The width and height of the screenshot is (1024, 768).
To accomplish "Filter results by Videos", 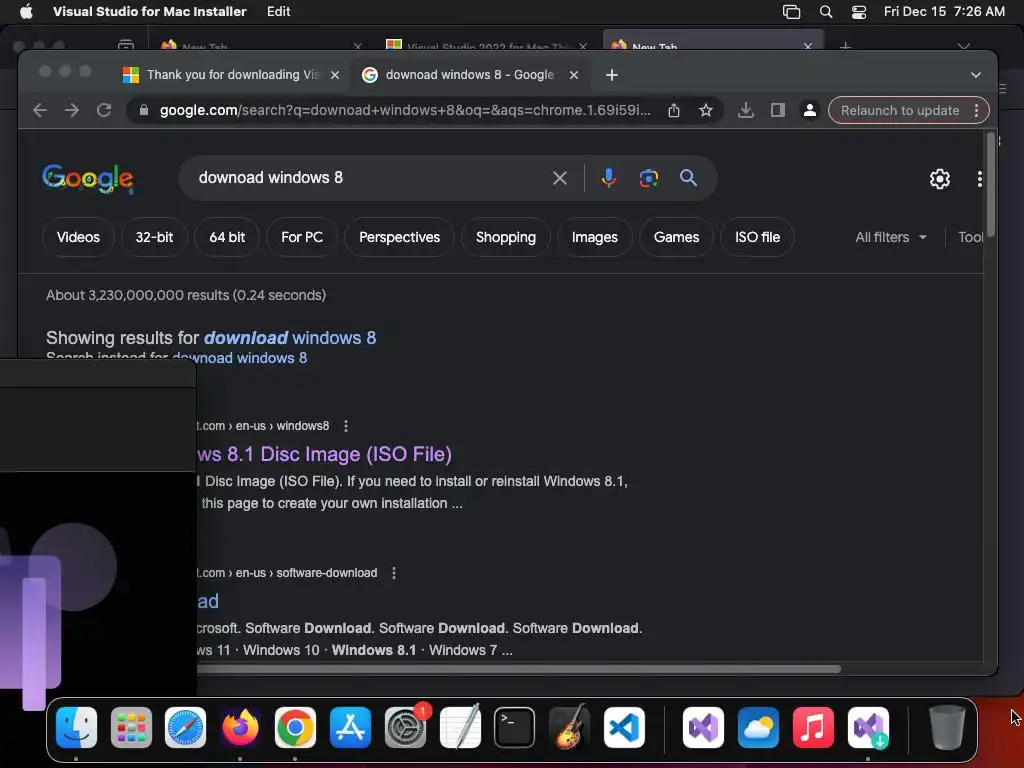I will click(78, 237).
